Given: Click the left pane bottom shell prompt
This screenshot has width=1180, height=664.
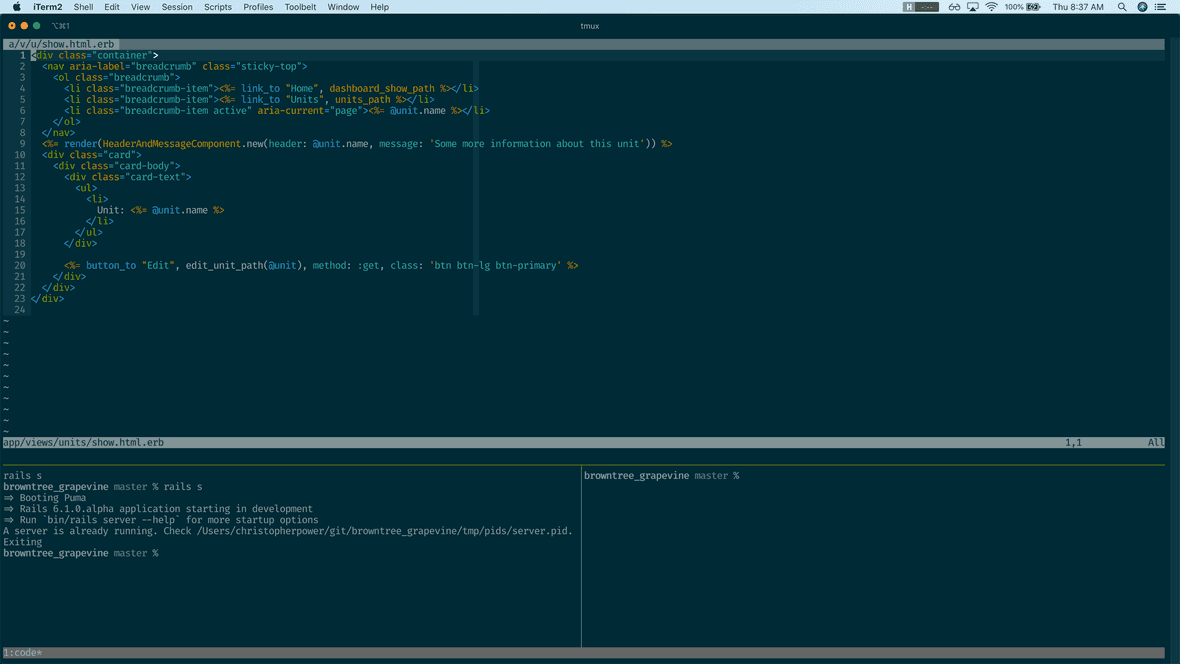Looking at the screenshot, I should 81,553.
